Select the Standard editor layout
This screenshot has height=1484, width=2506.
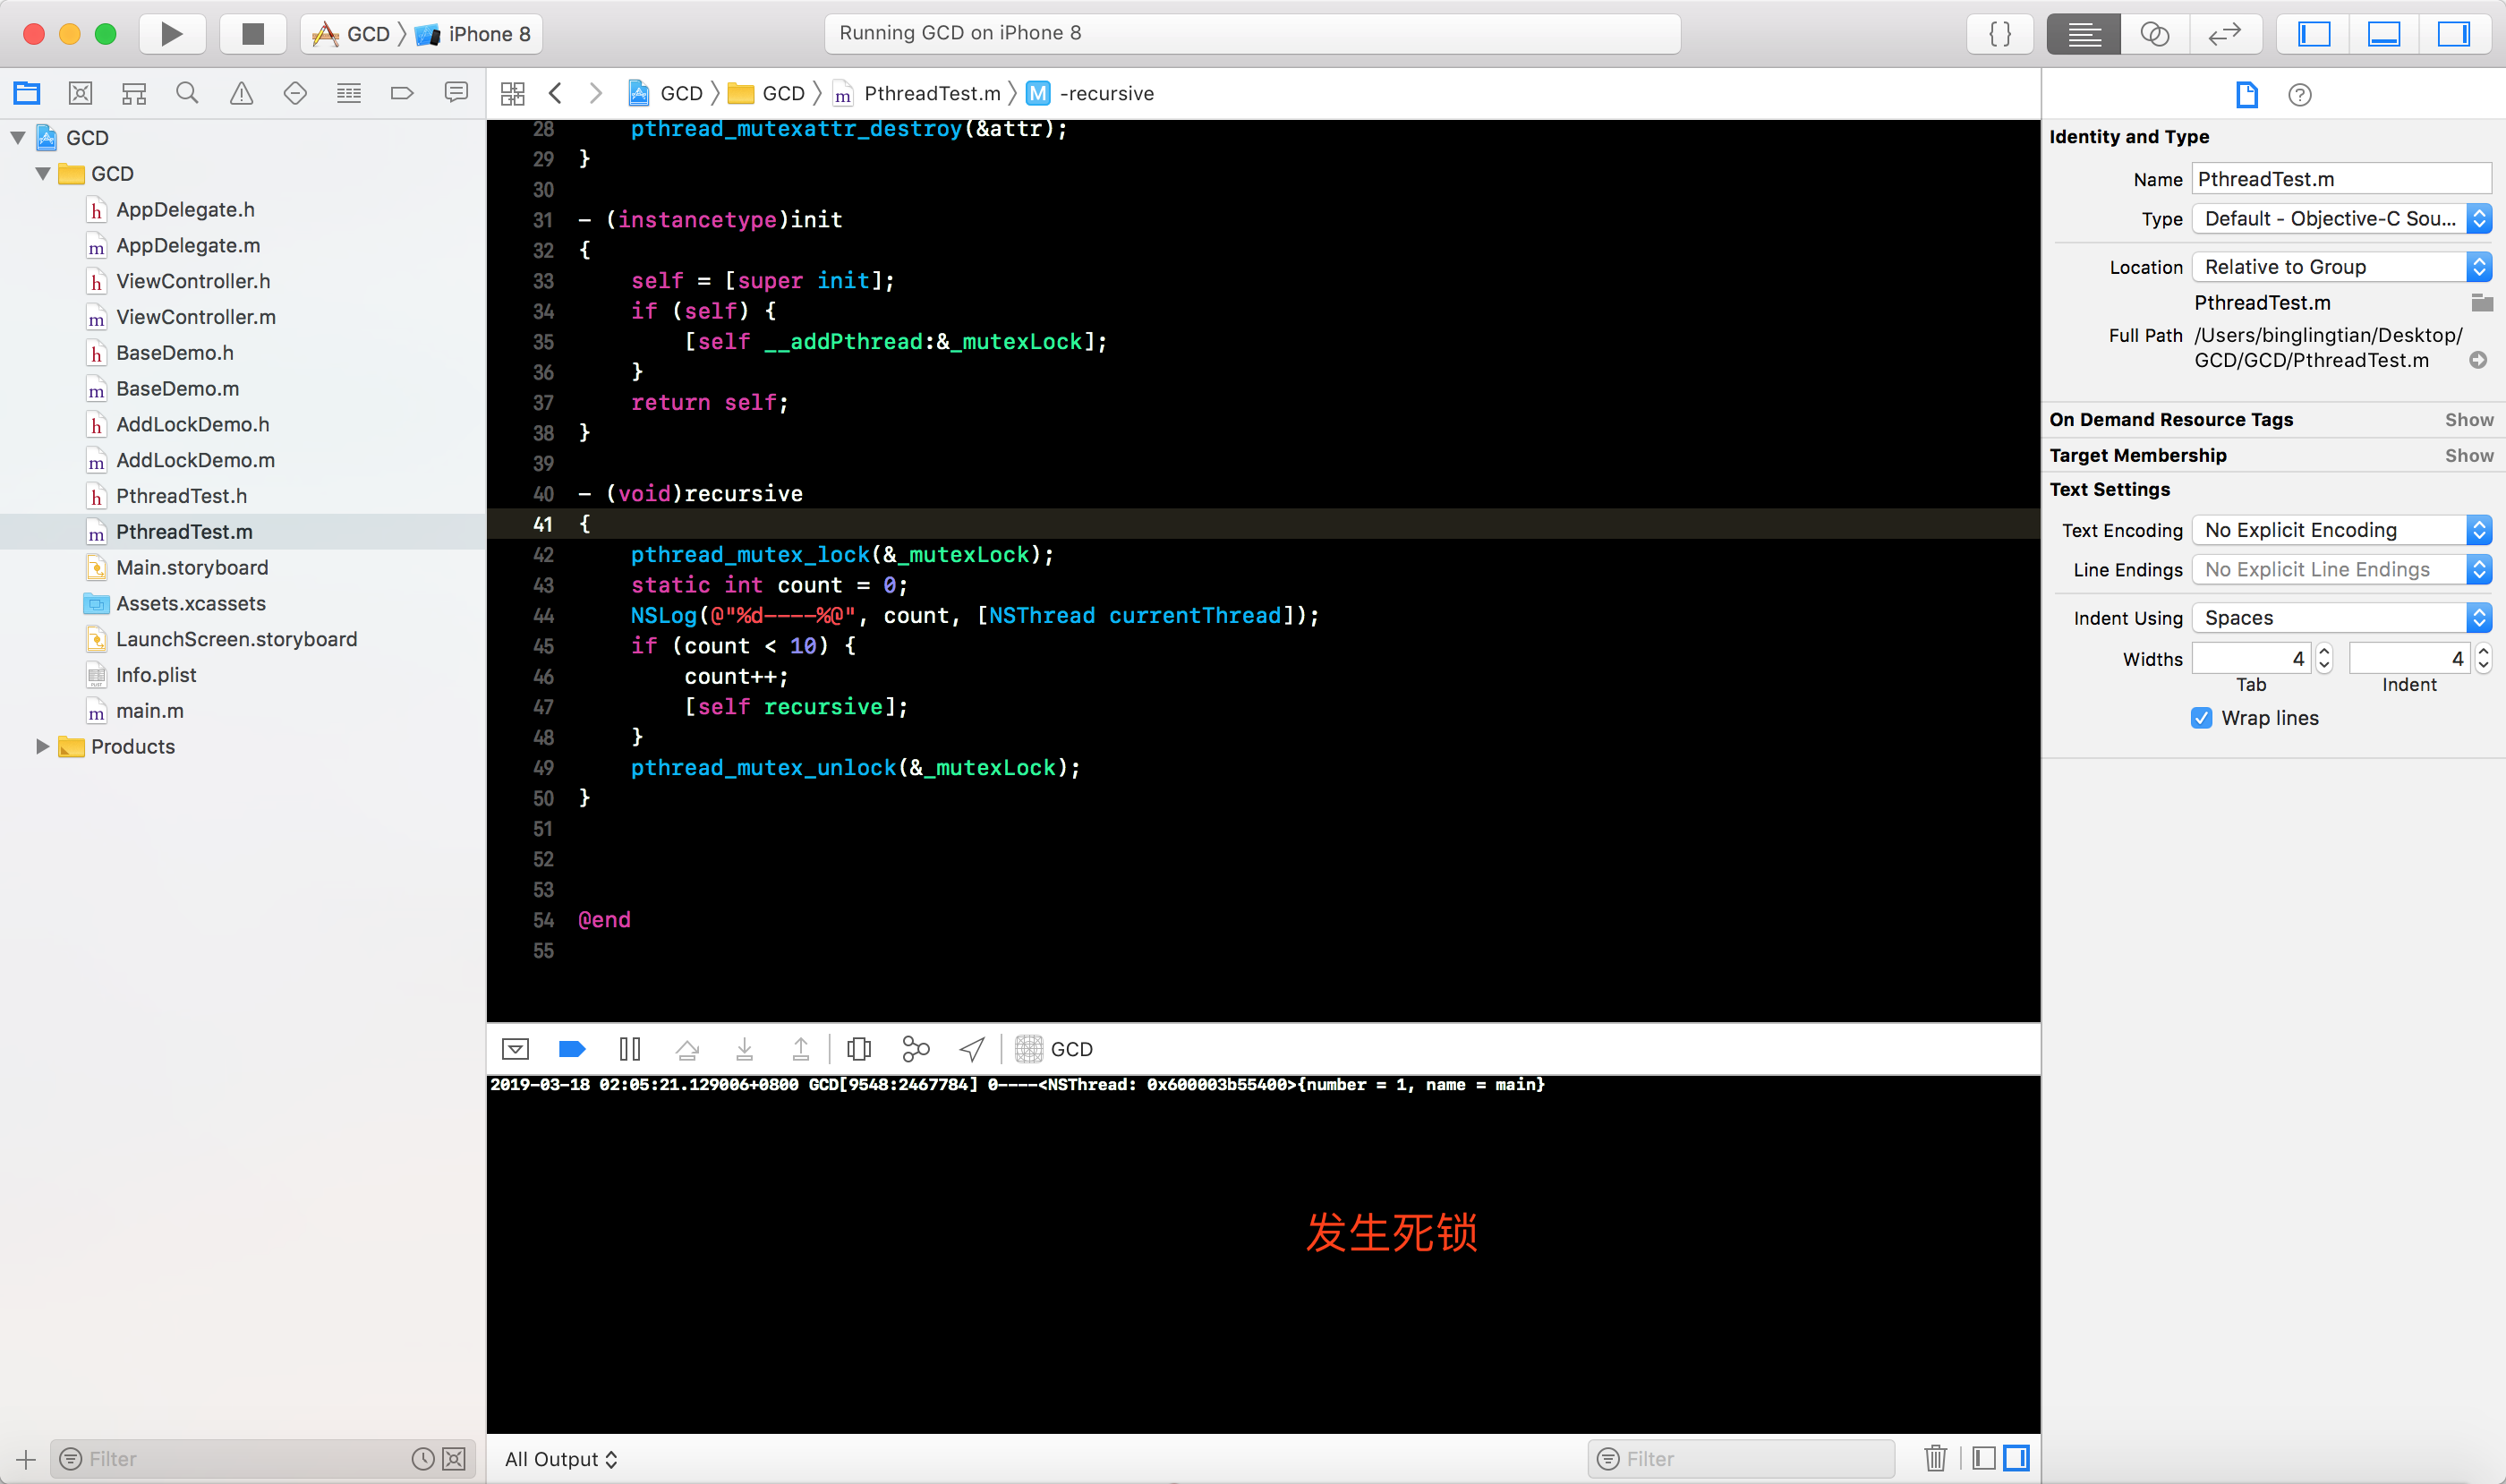[x=2083, y=34]
